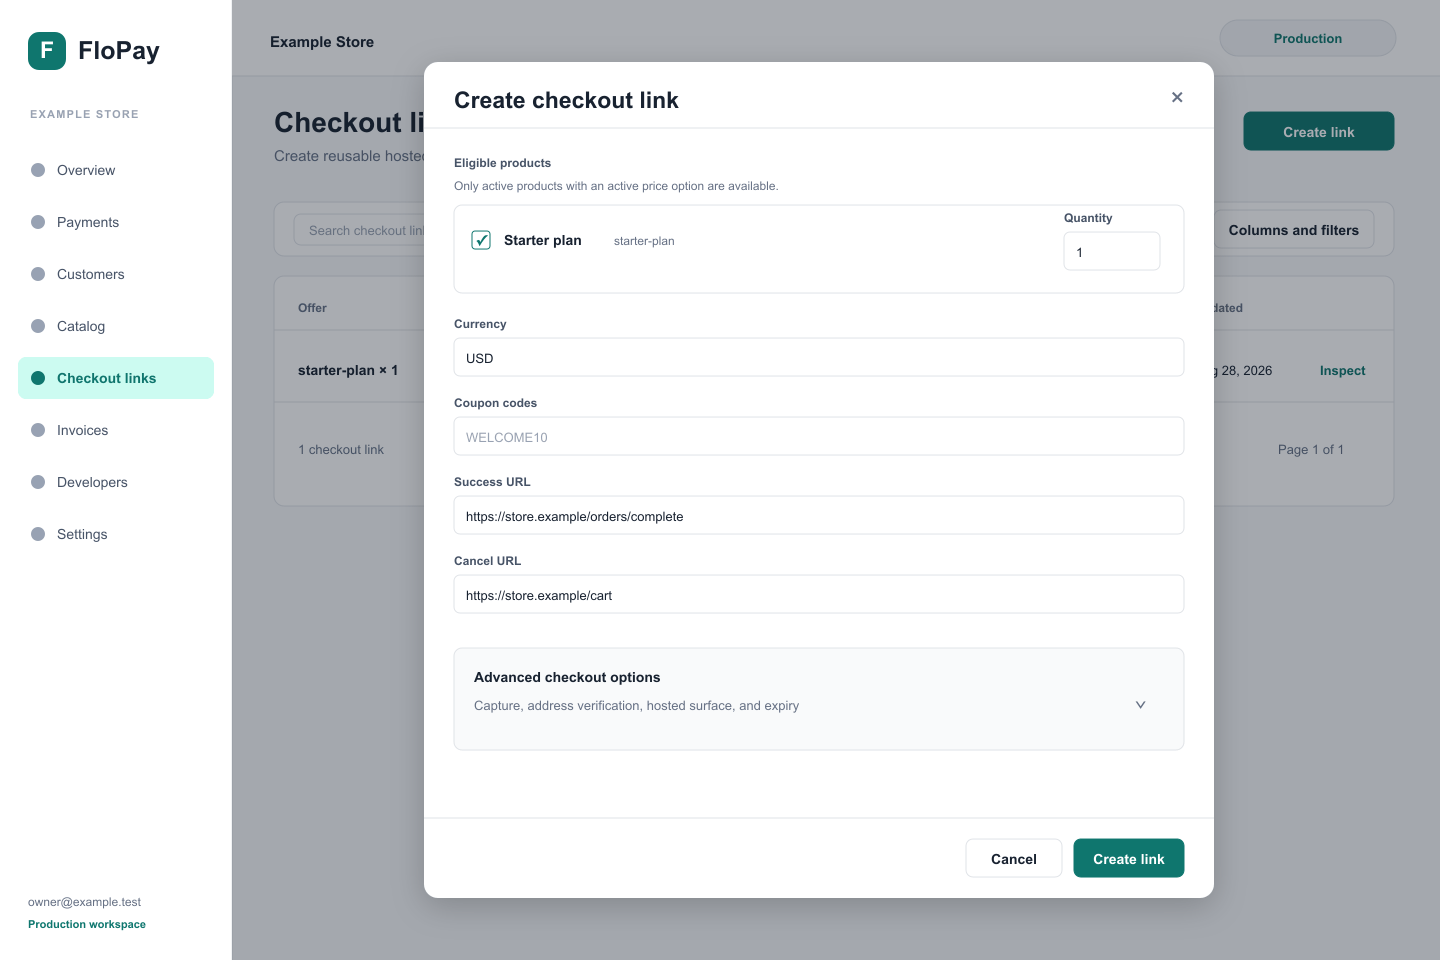Click the Overview sidebar bullet icon

point(38,170)
